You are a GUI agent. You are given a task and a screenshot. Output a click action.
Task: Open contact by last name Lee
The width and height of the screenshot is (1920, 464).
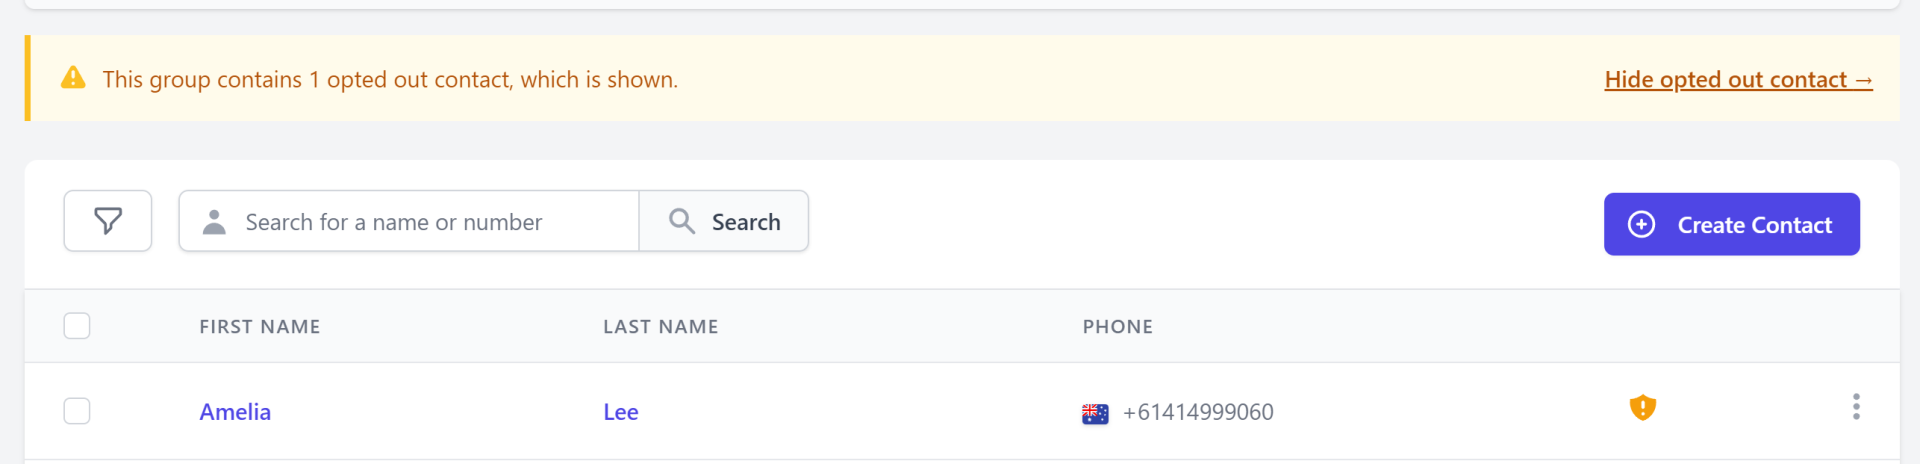coord(621,412)
